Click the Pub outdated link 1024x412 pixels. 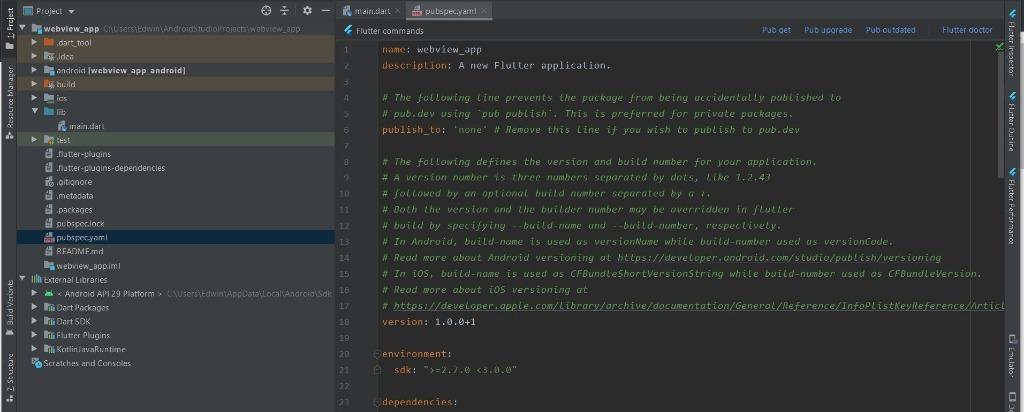coord(890,30)
